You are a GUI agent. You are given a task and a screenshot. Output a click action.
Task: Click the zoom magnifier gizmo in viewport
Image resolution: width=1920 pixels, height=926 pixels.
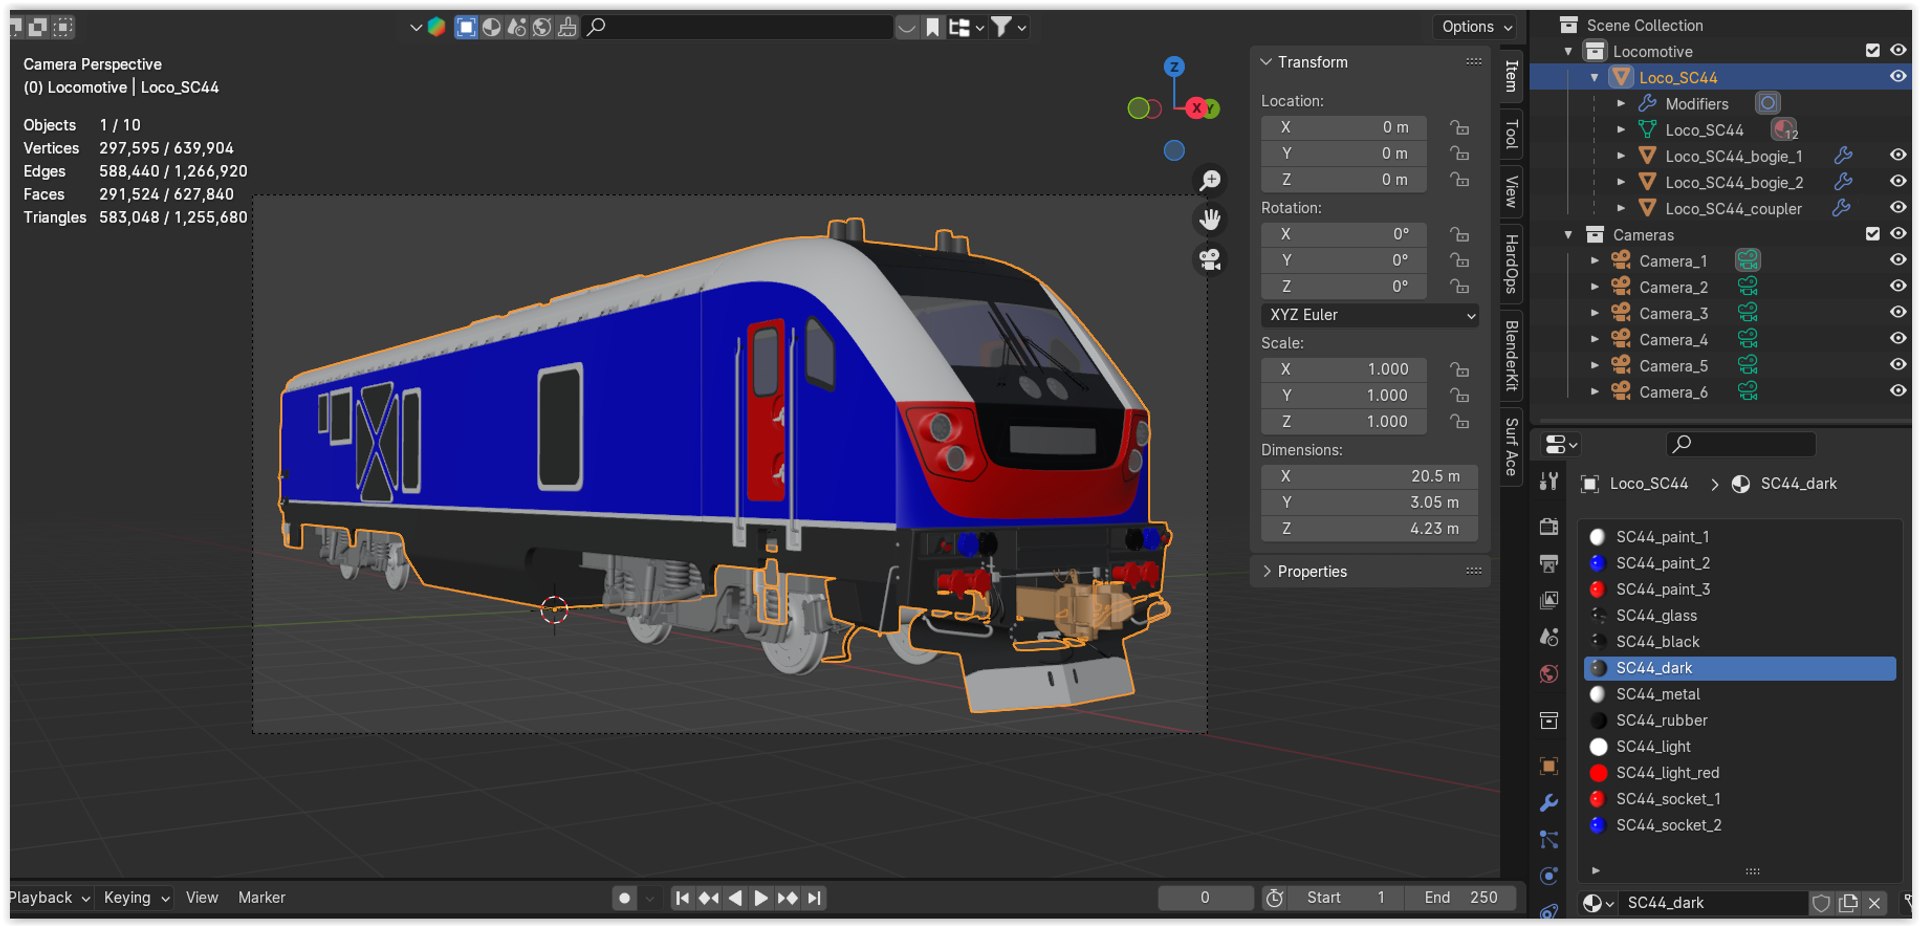1210,180
